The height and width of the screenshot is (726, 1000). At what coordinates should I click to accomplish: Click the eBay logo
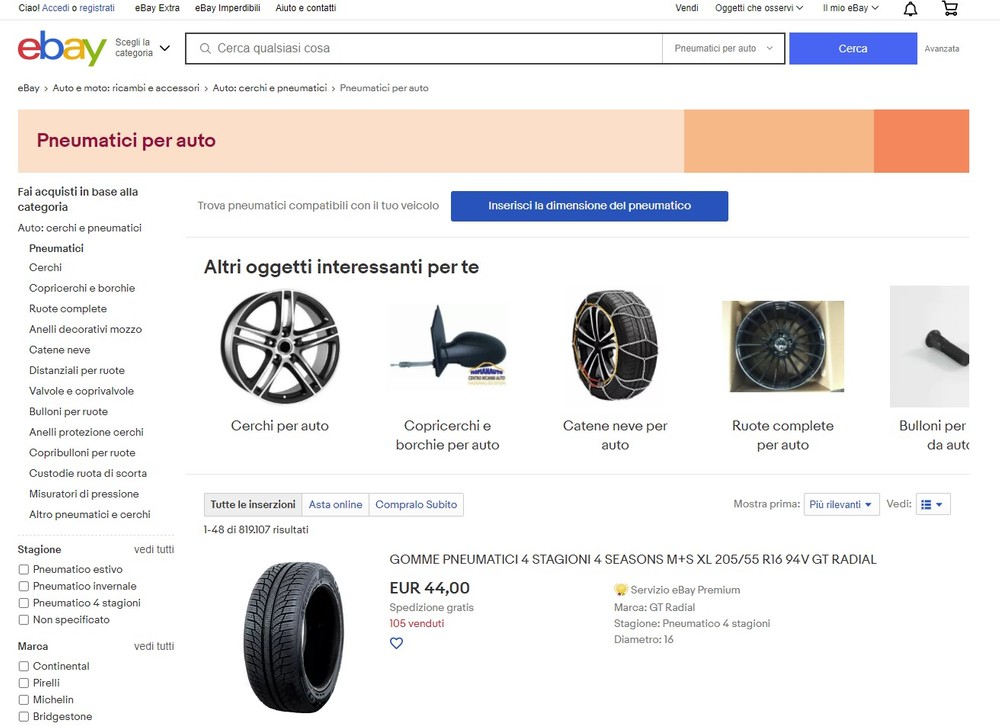click(x=62, y=48)
